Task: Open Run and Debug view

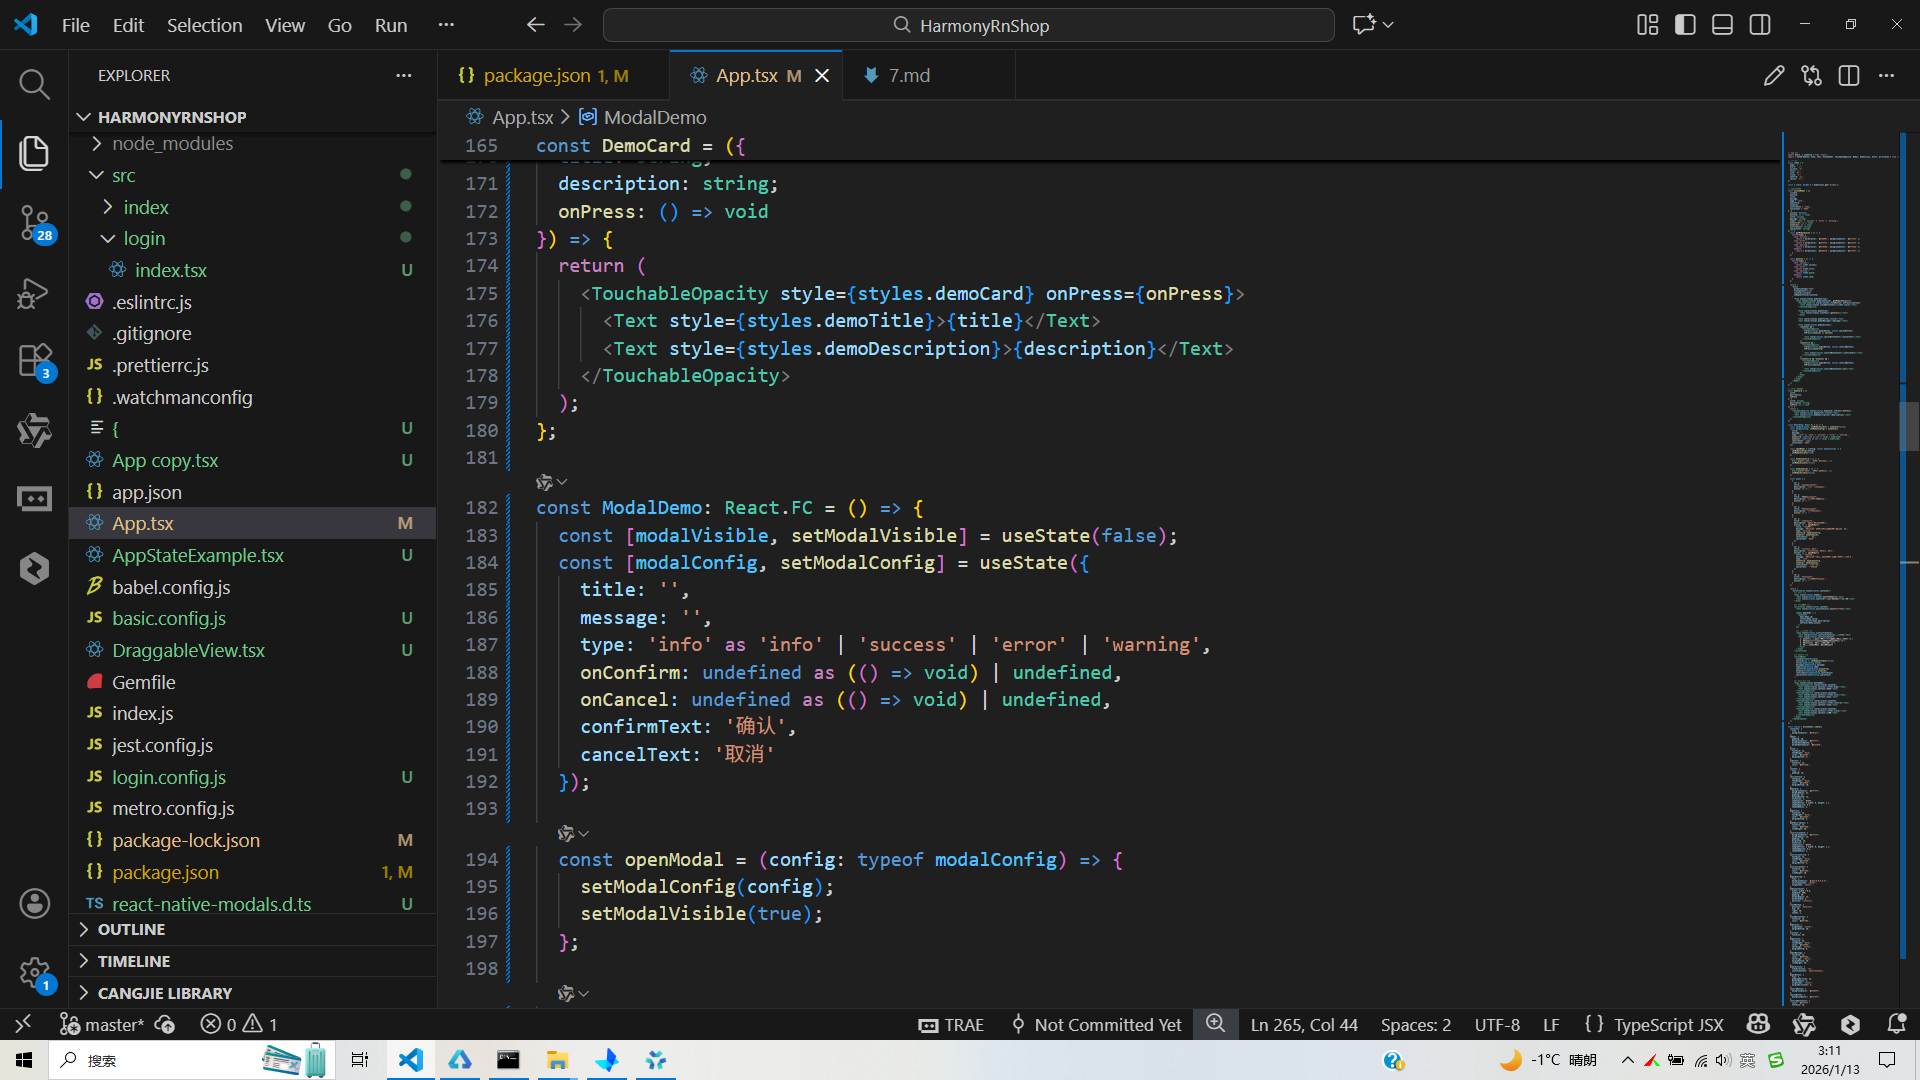Action: pyautogui.click(x=34, y=293)
